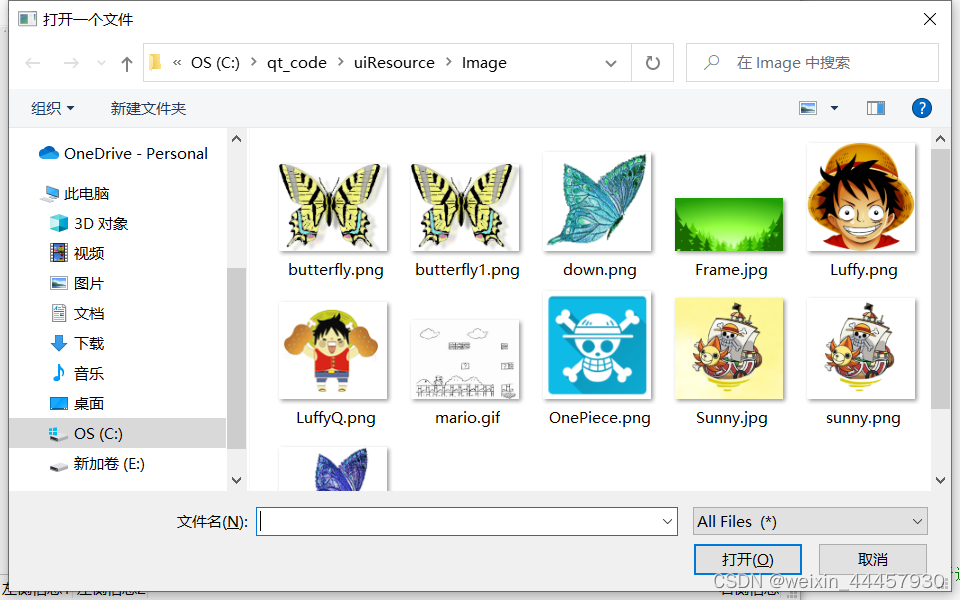Click the 取消 cancel button
Viewport: 960px width, 600px height.
pyautogui.click(x=872, y=560)
